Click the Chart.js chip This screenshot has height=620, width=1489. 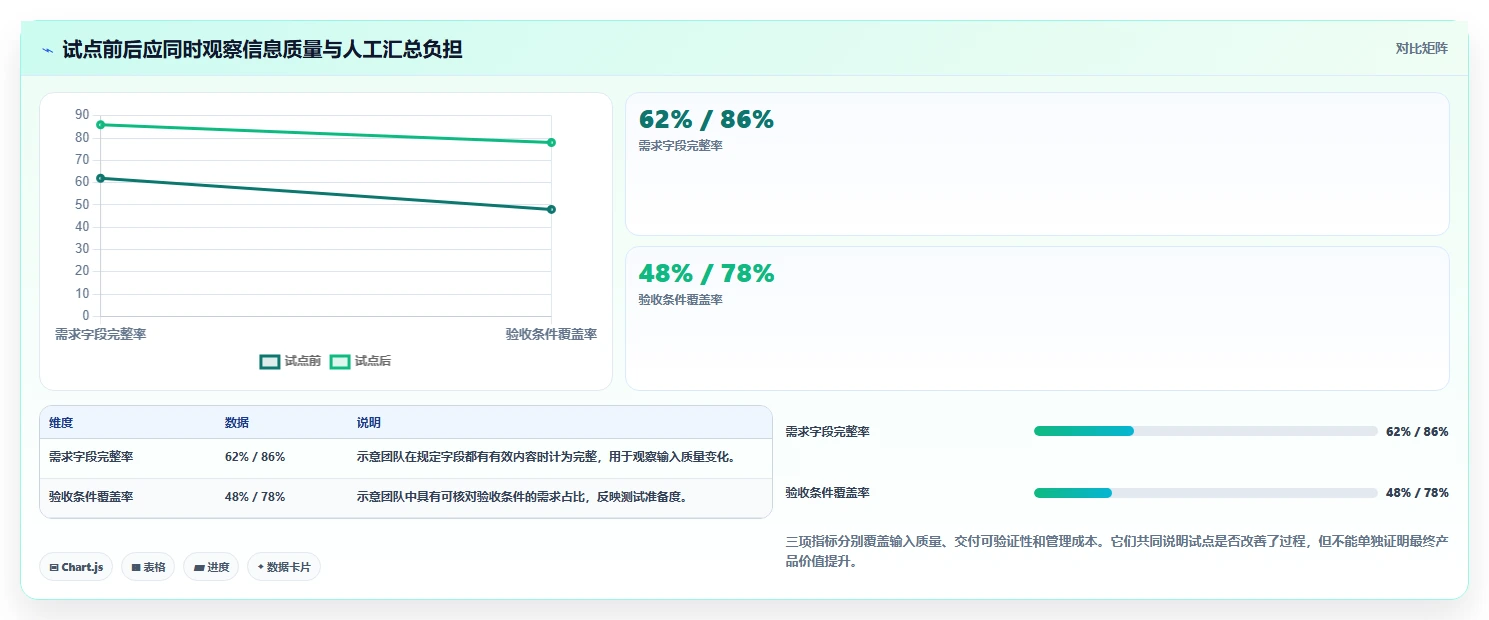(x=76, y=567)
